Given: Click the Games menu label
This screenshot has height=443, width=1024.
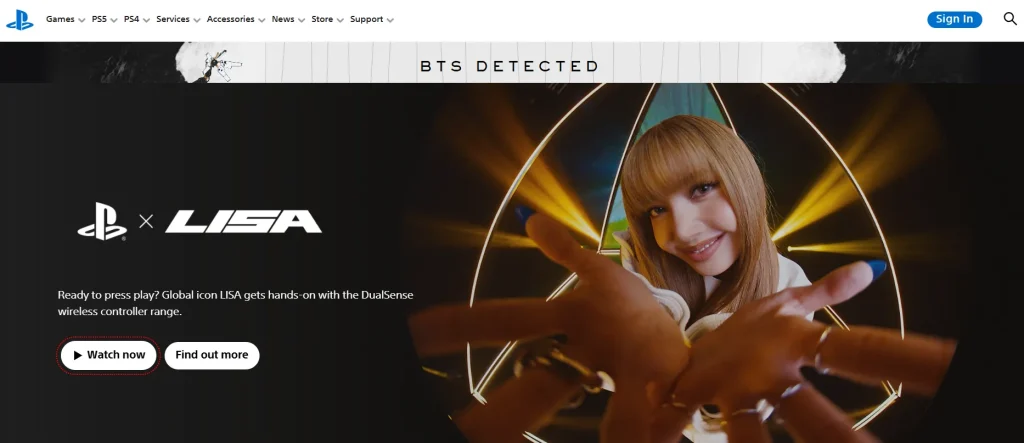Looking at the screenshot, I should click(60, 19).
